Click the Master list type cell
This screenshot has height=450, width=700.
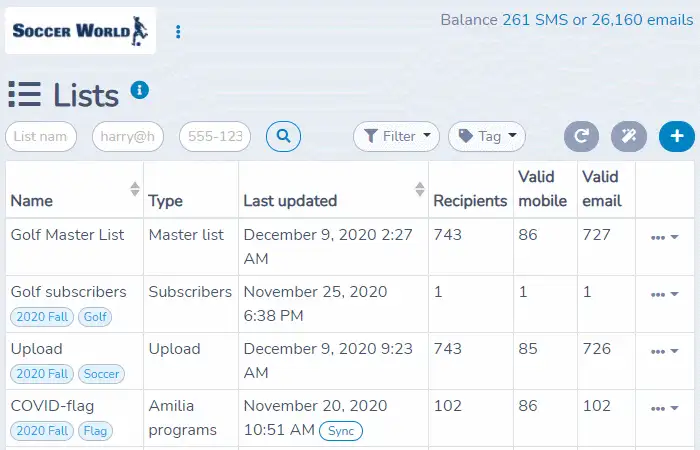click(186, 235)
